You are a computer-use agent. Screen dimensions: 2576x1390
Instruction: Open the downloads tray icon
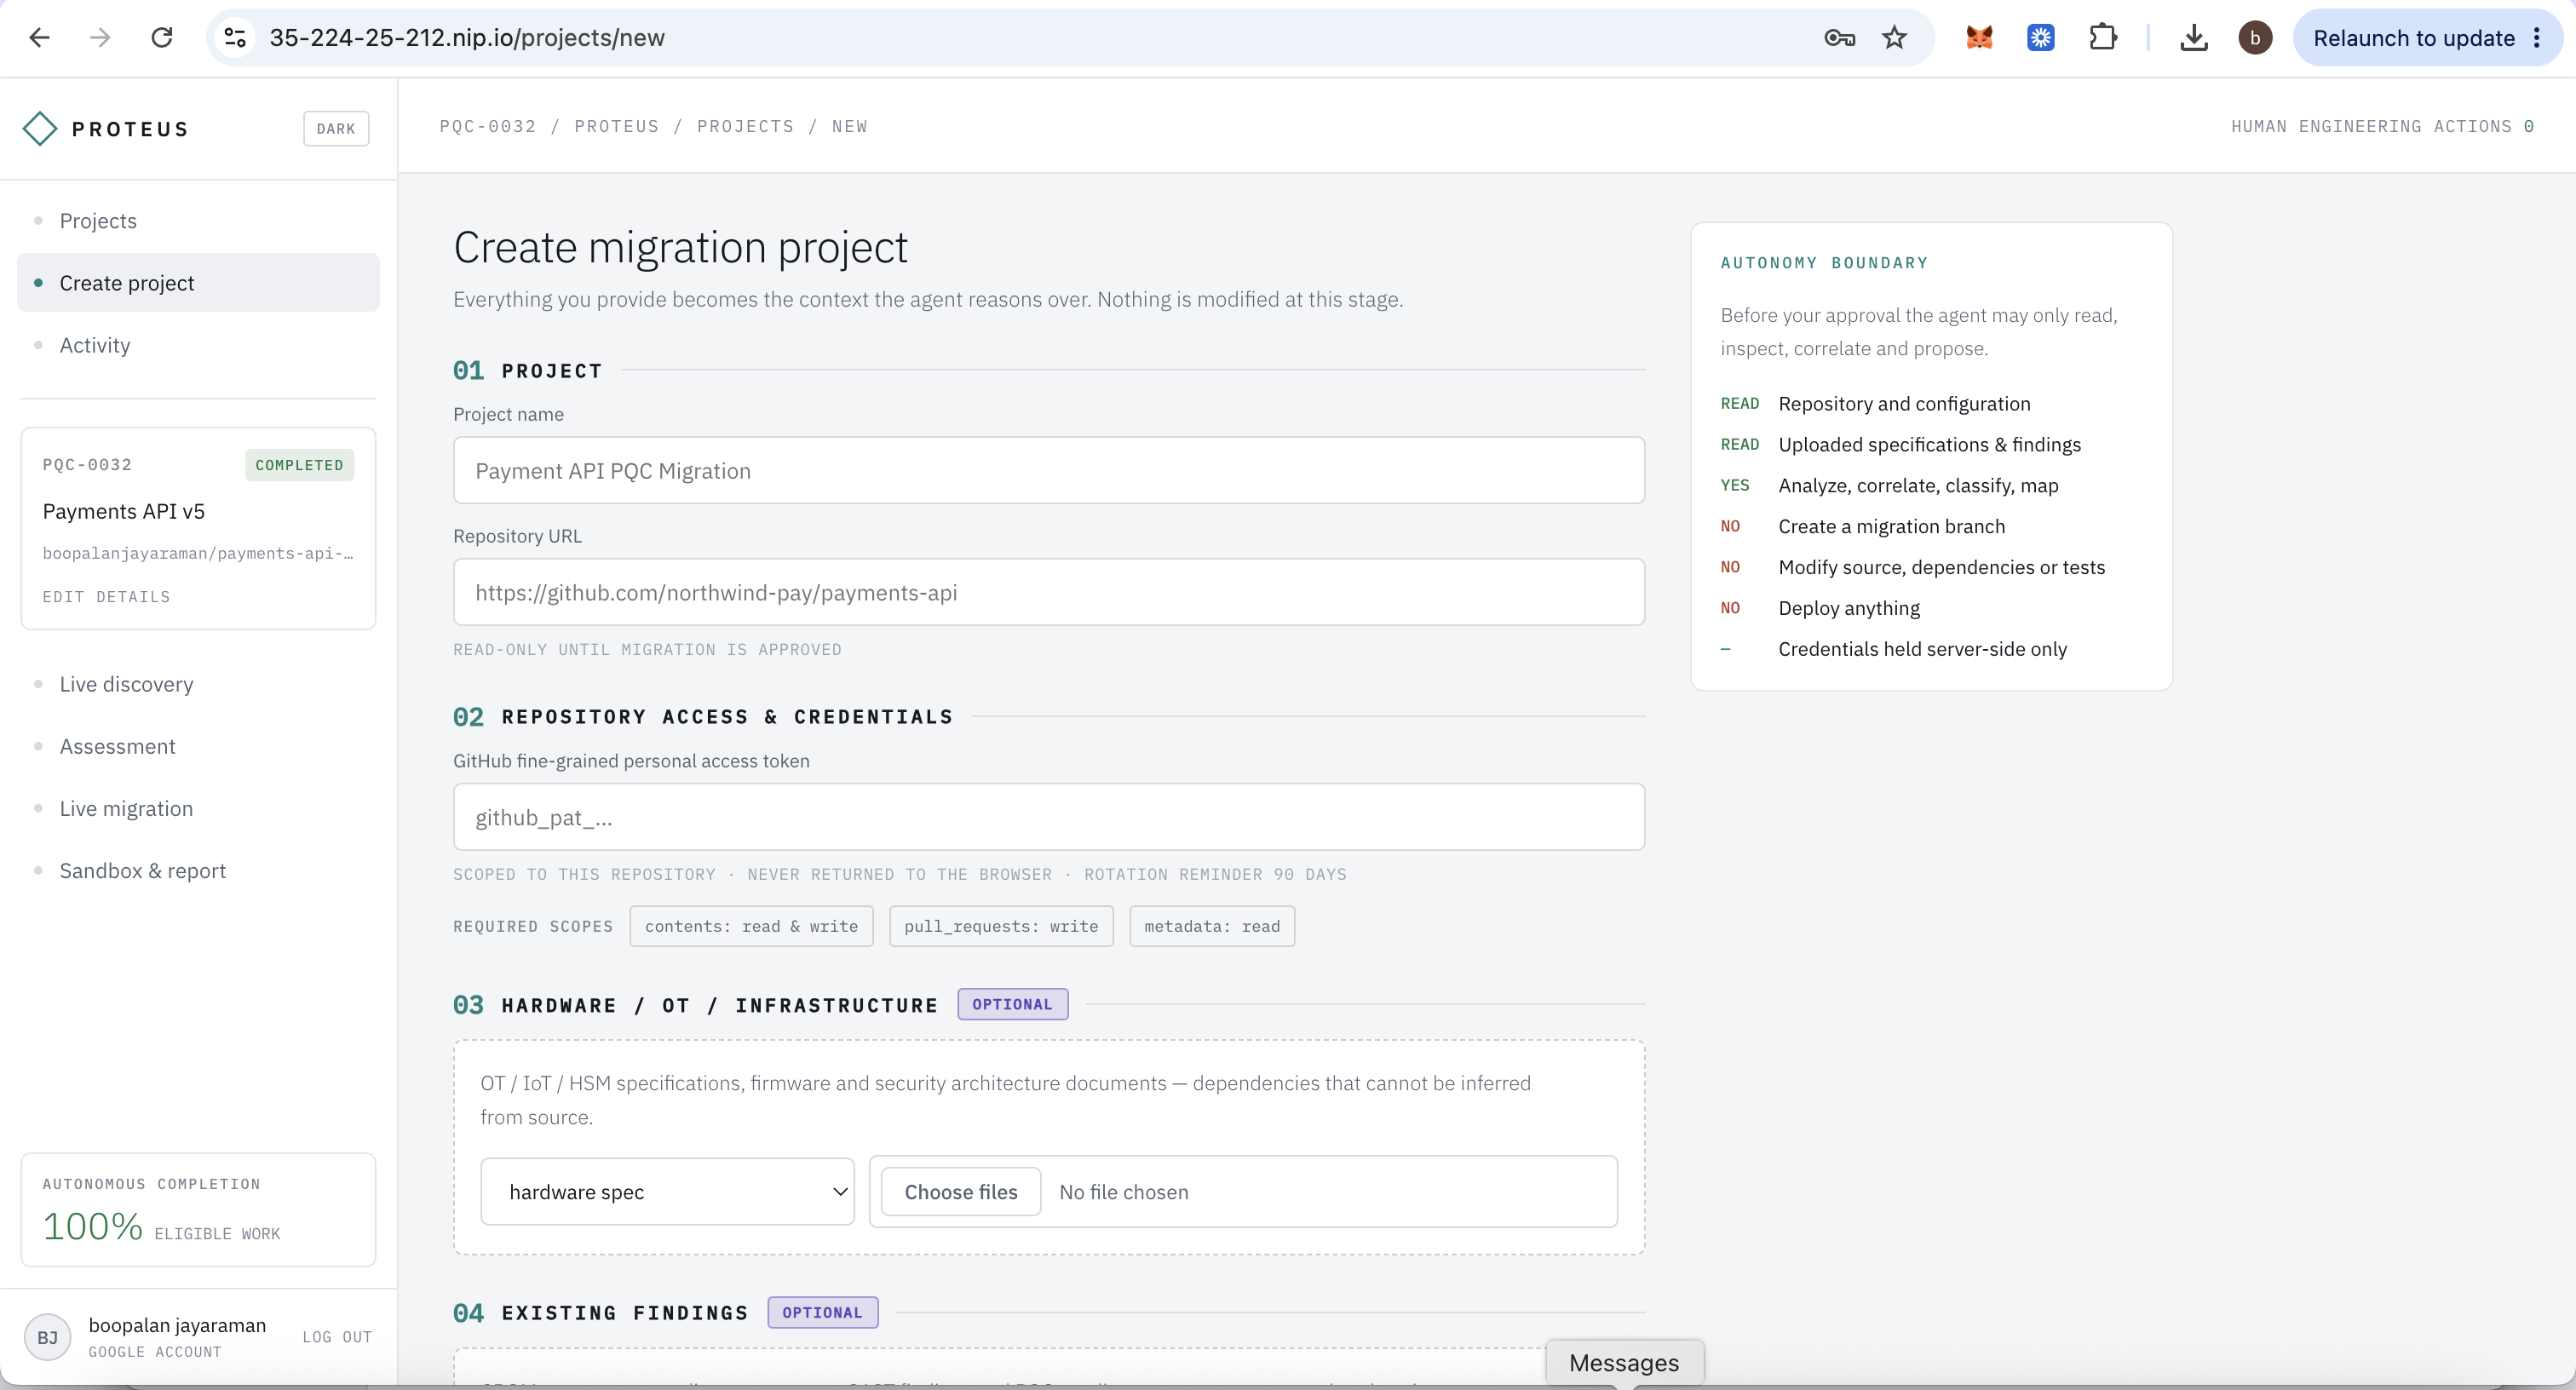[x=2194, y=38]
